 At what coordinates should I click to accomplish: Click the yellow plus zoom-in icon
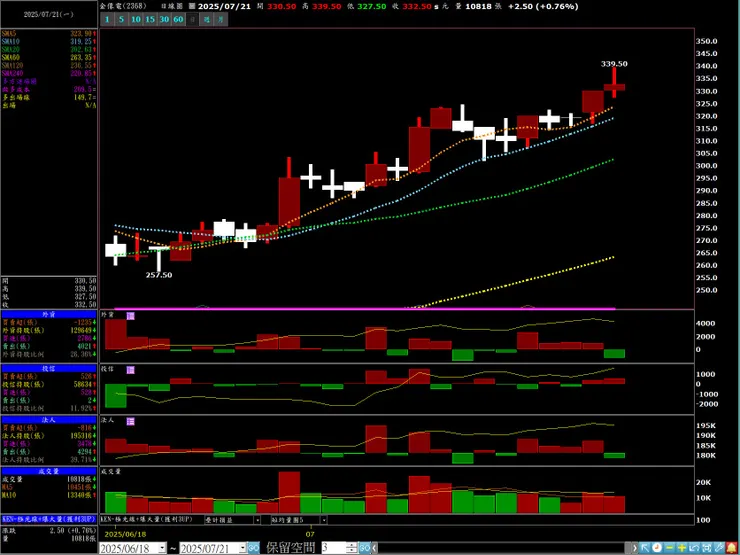coord(682,548)
